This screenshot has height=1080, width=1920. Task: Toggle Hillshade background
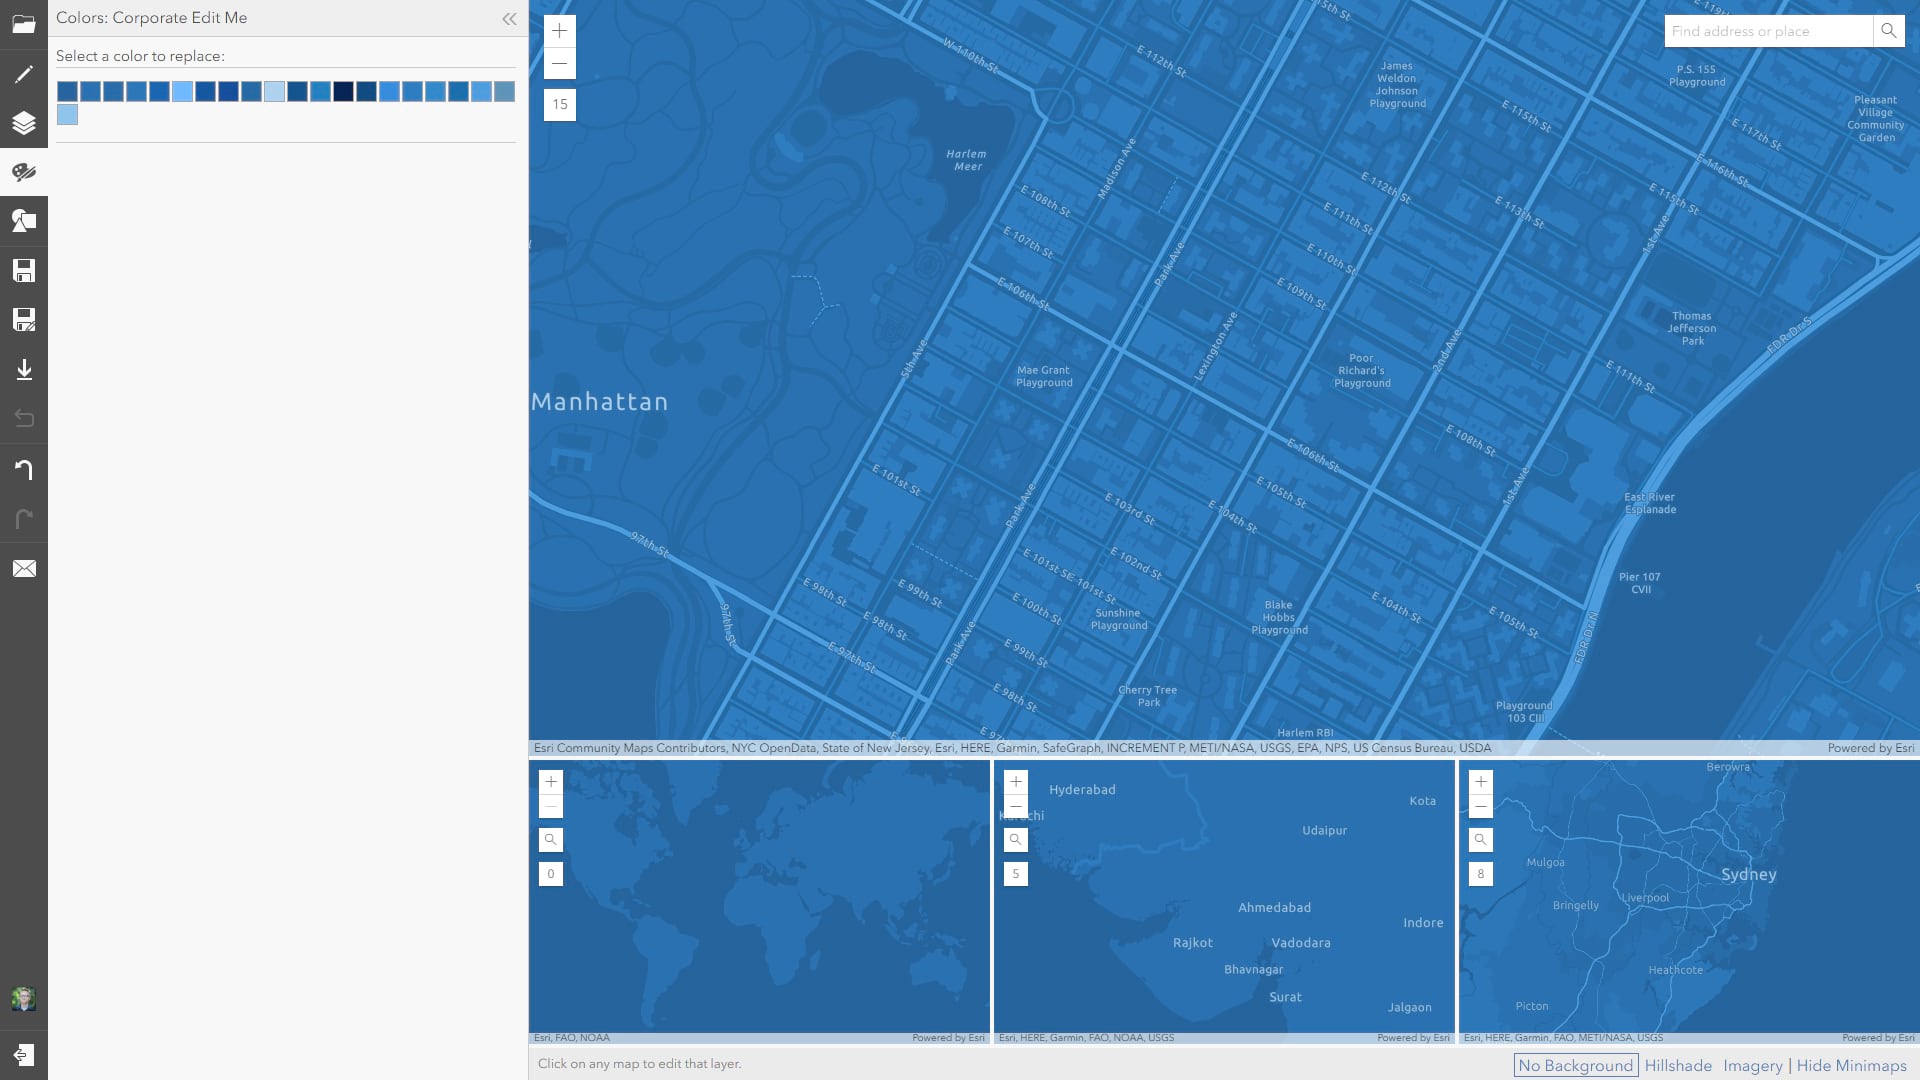pos(1678,1065)
